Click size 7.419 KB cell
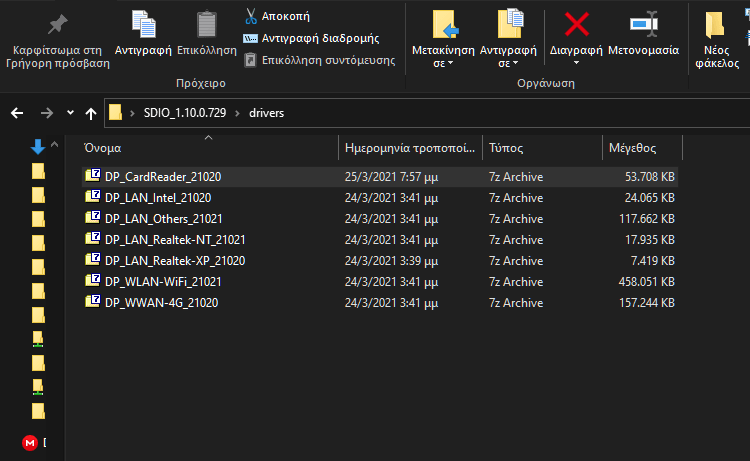The image size is (750, 461). pyautogui.click(x=652, y=261)
